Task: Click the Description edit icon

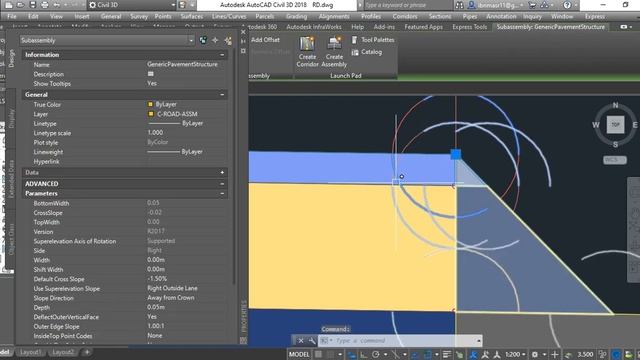Action: point(151,74)
